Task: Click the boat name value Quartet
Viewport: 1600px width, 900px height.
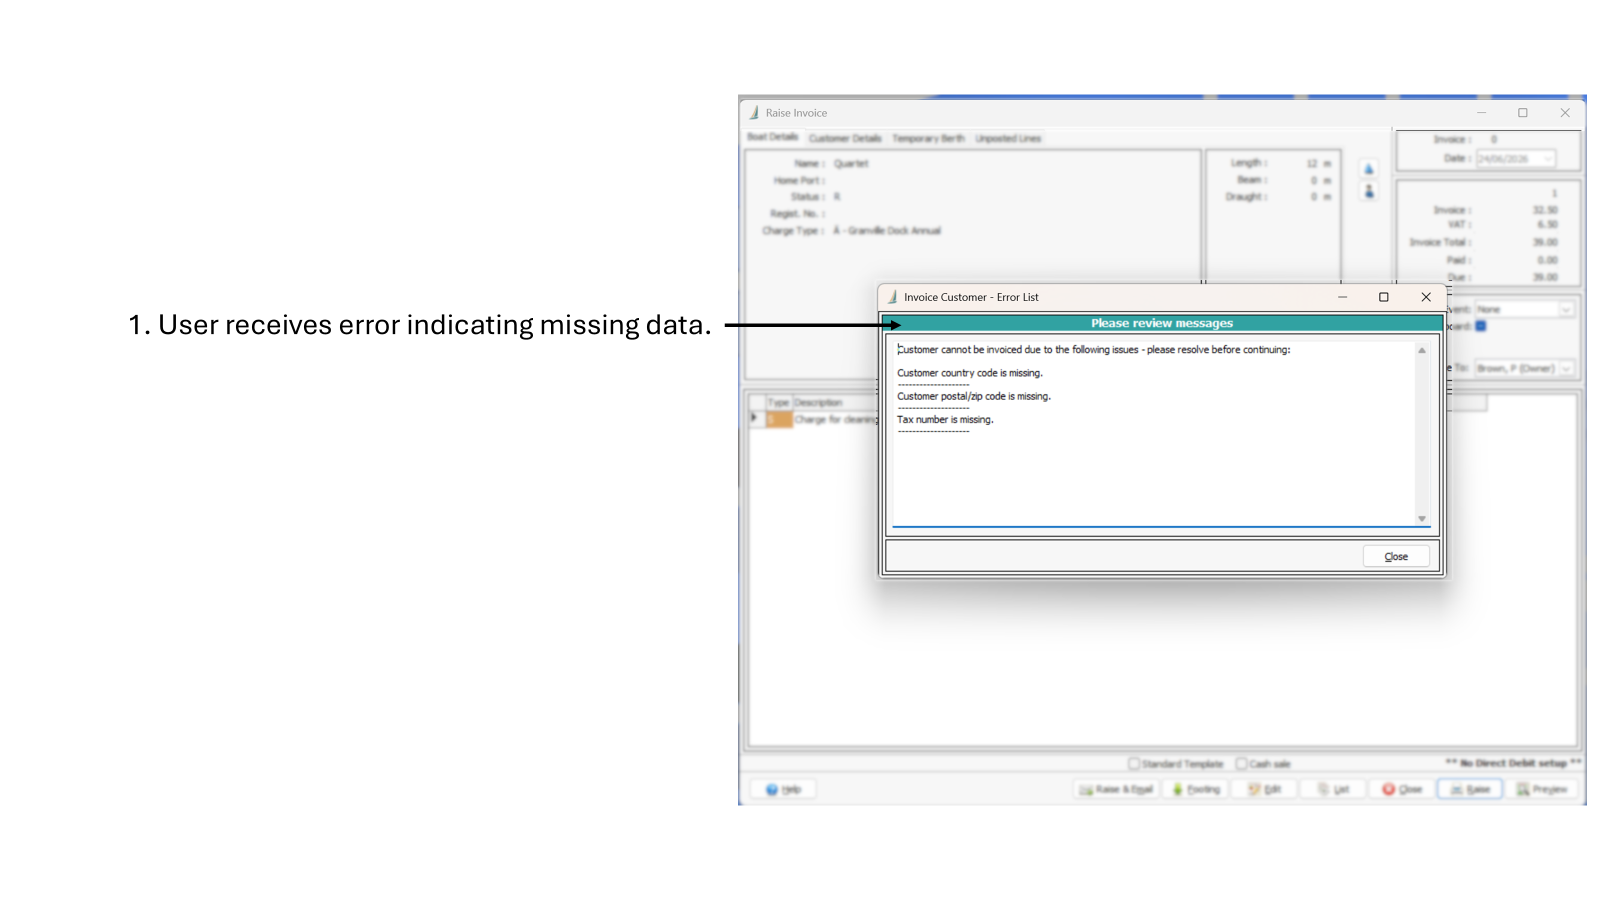Action: (851, 163)
